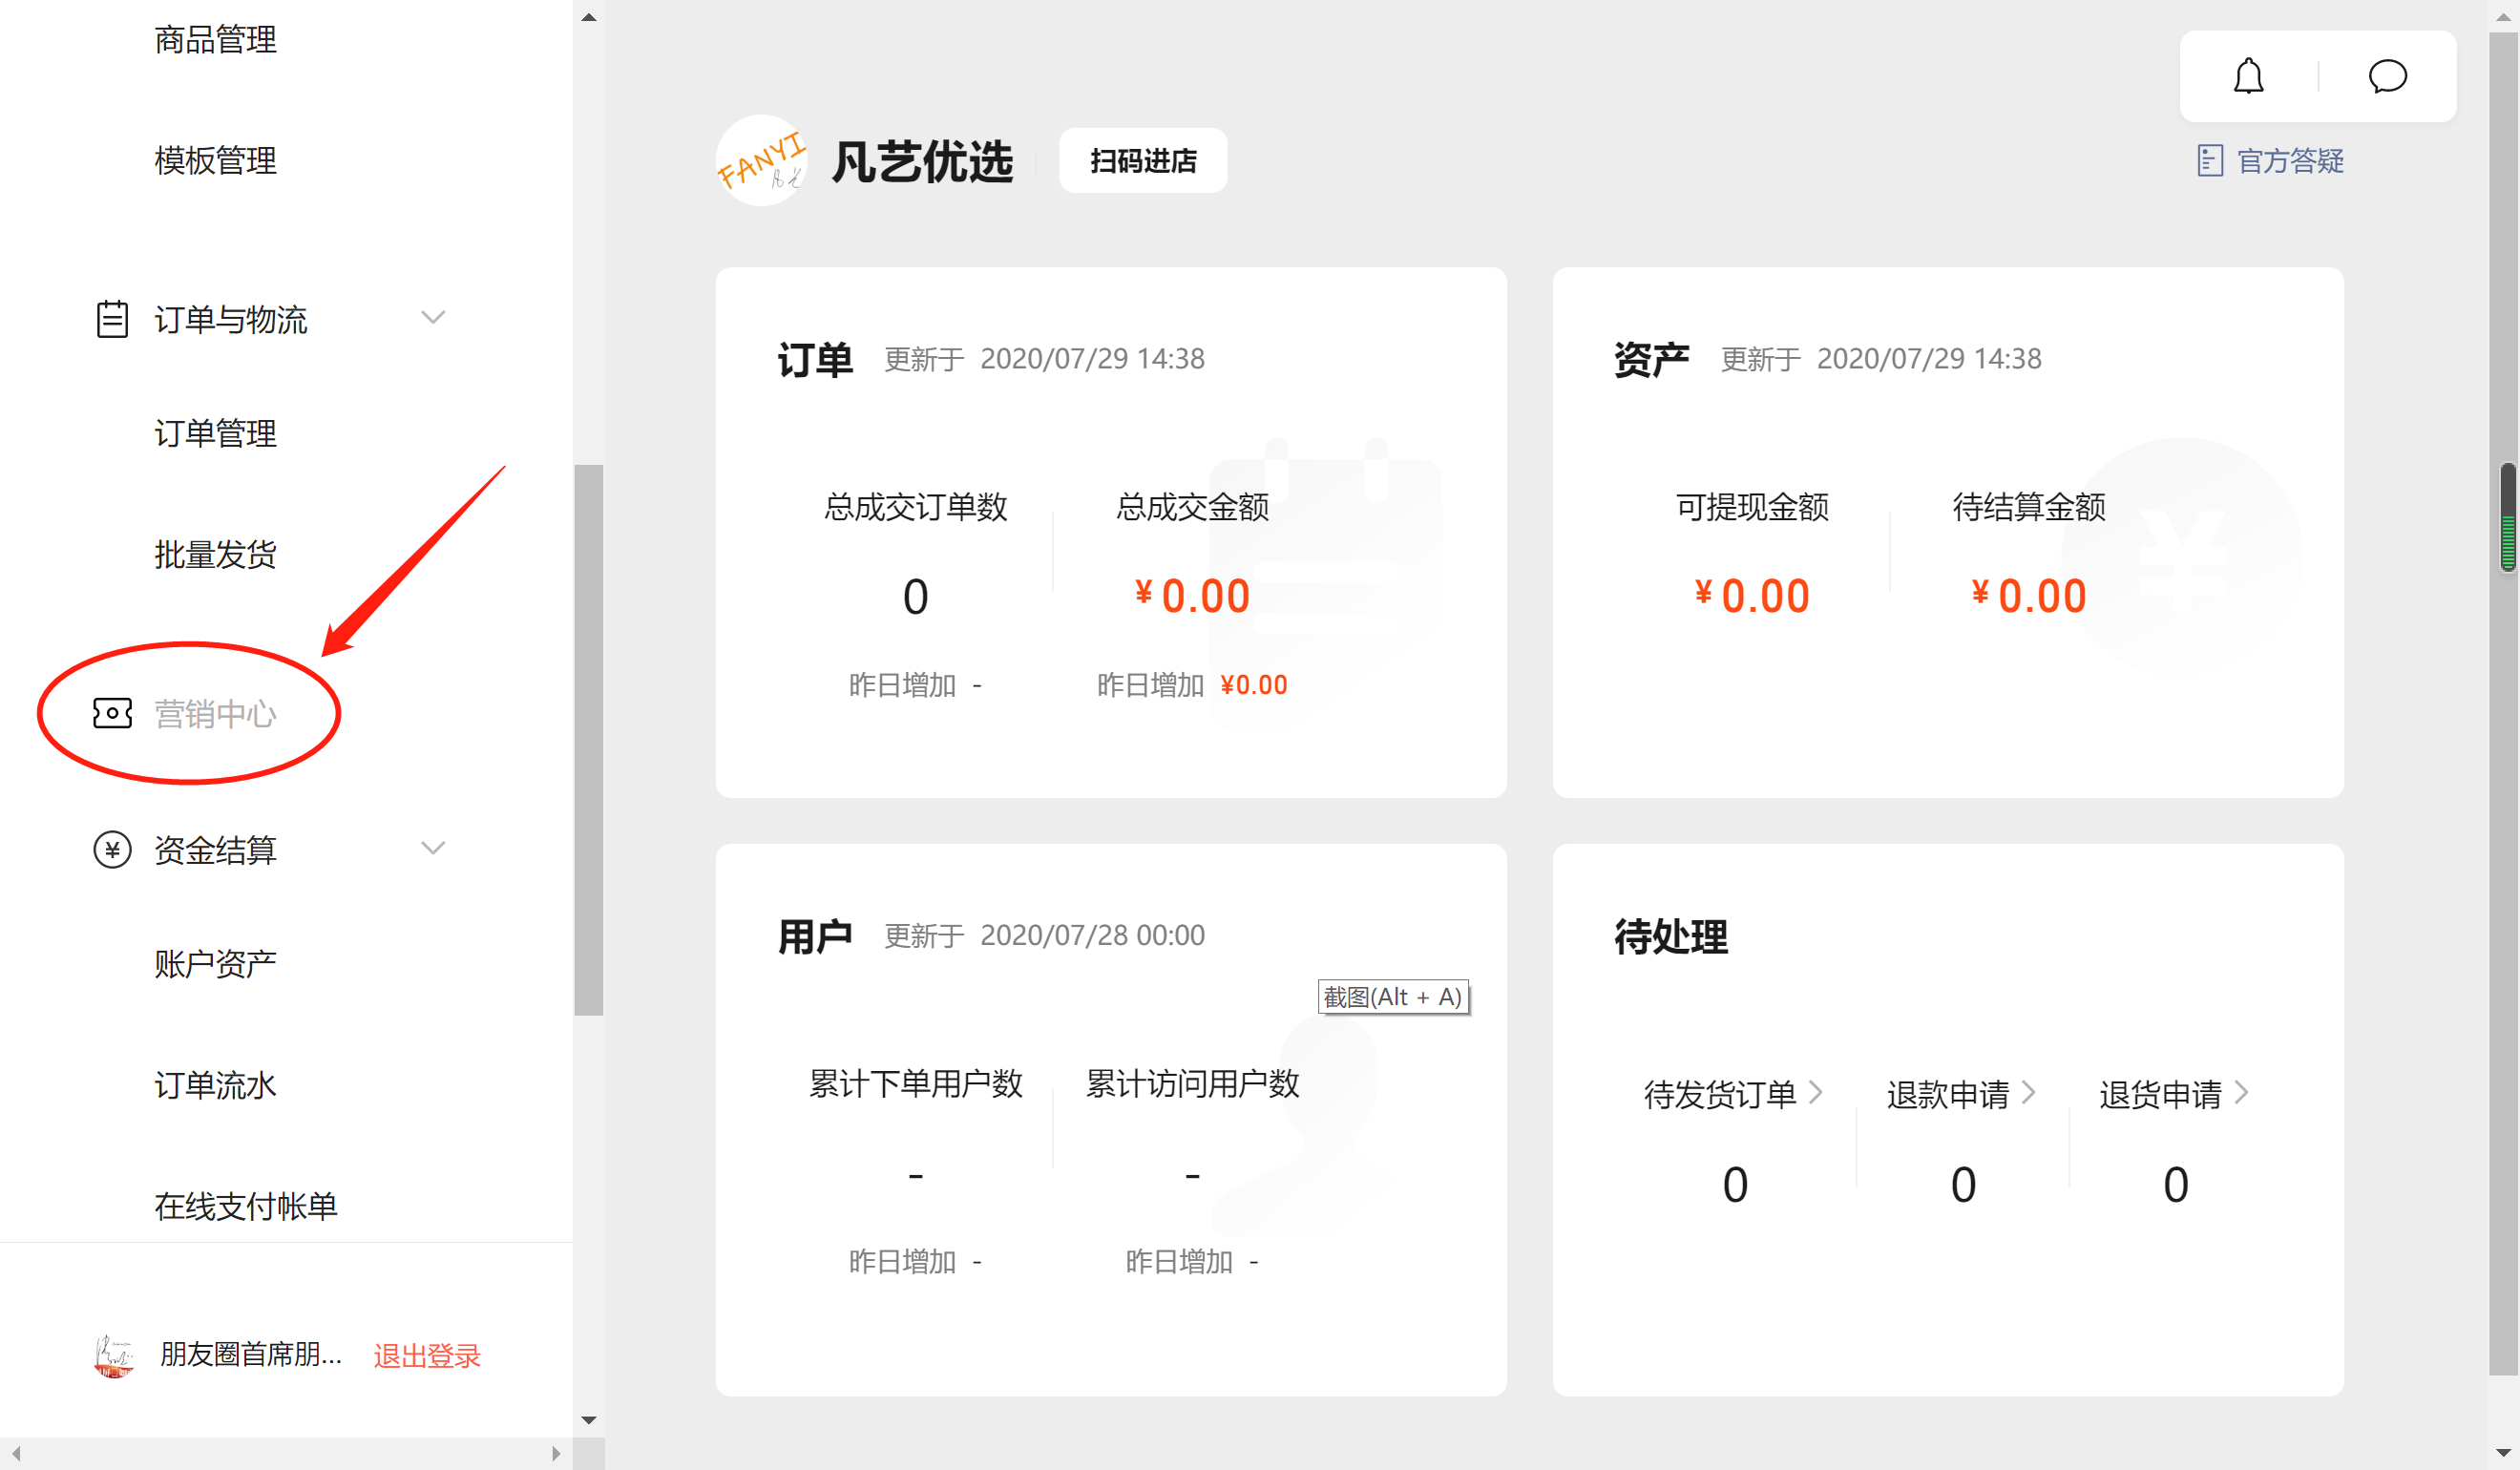Select 订单管理 in the sidebar
Viewport: 2520px width, 1470px height.
pos(215,433)
